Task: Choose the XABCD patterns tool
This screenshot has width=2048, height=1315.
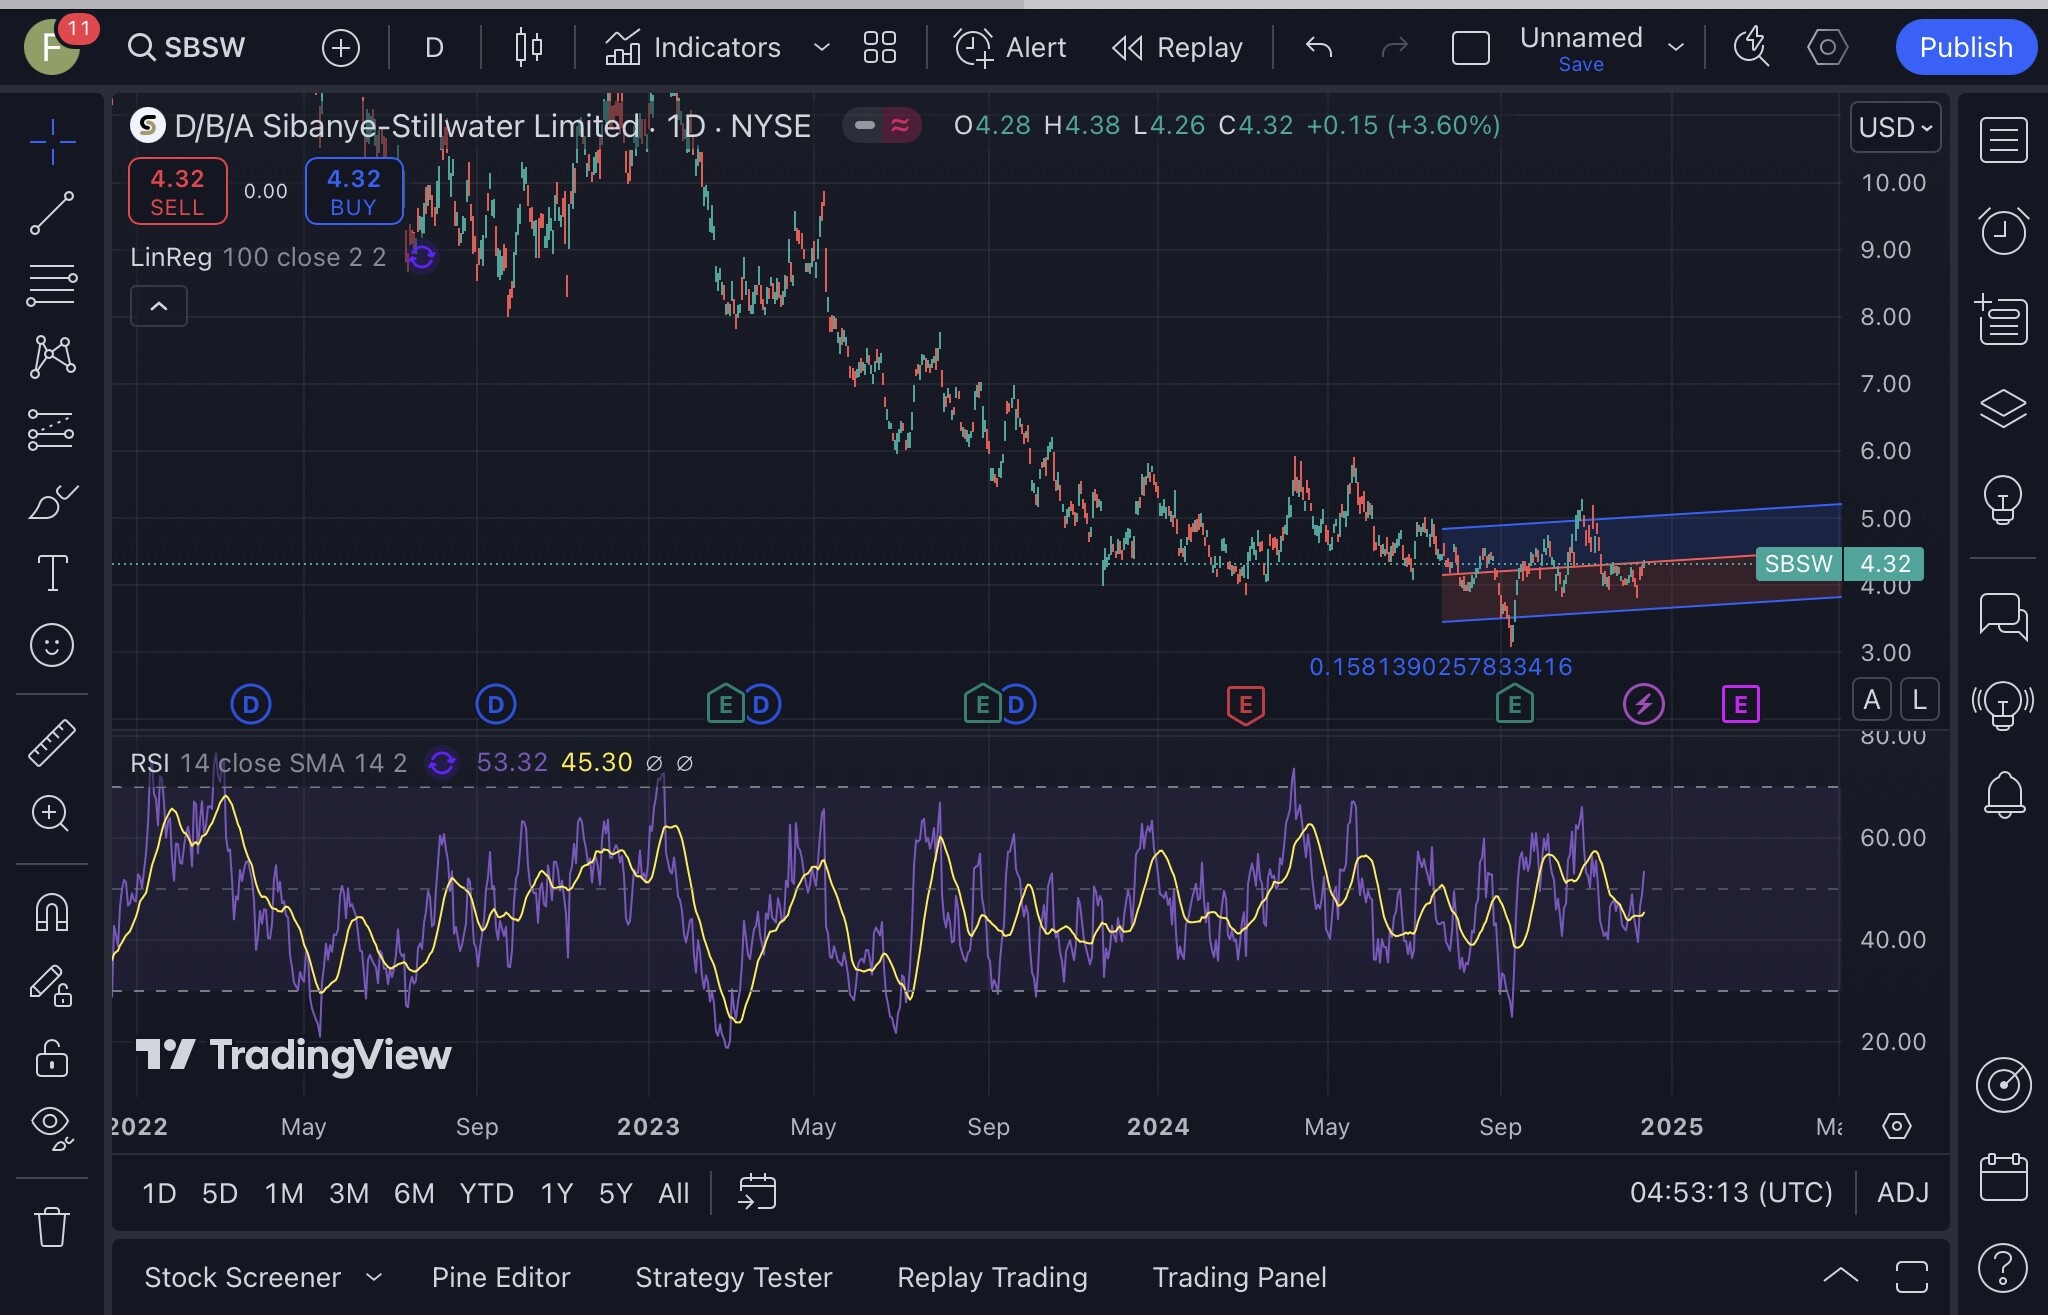Action: [52, 357]
